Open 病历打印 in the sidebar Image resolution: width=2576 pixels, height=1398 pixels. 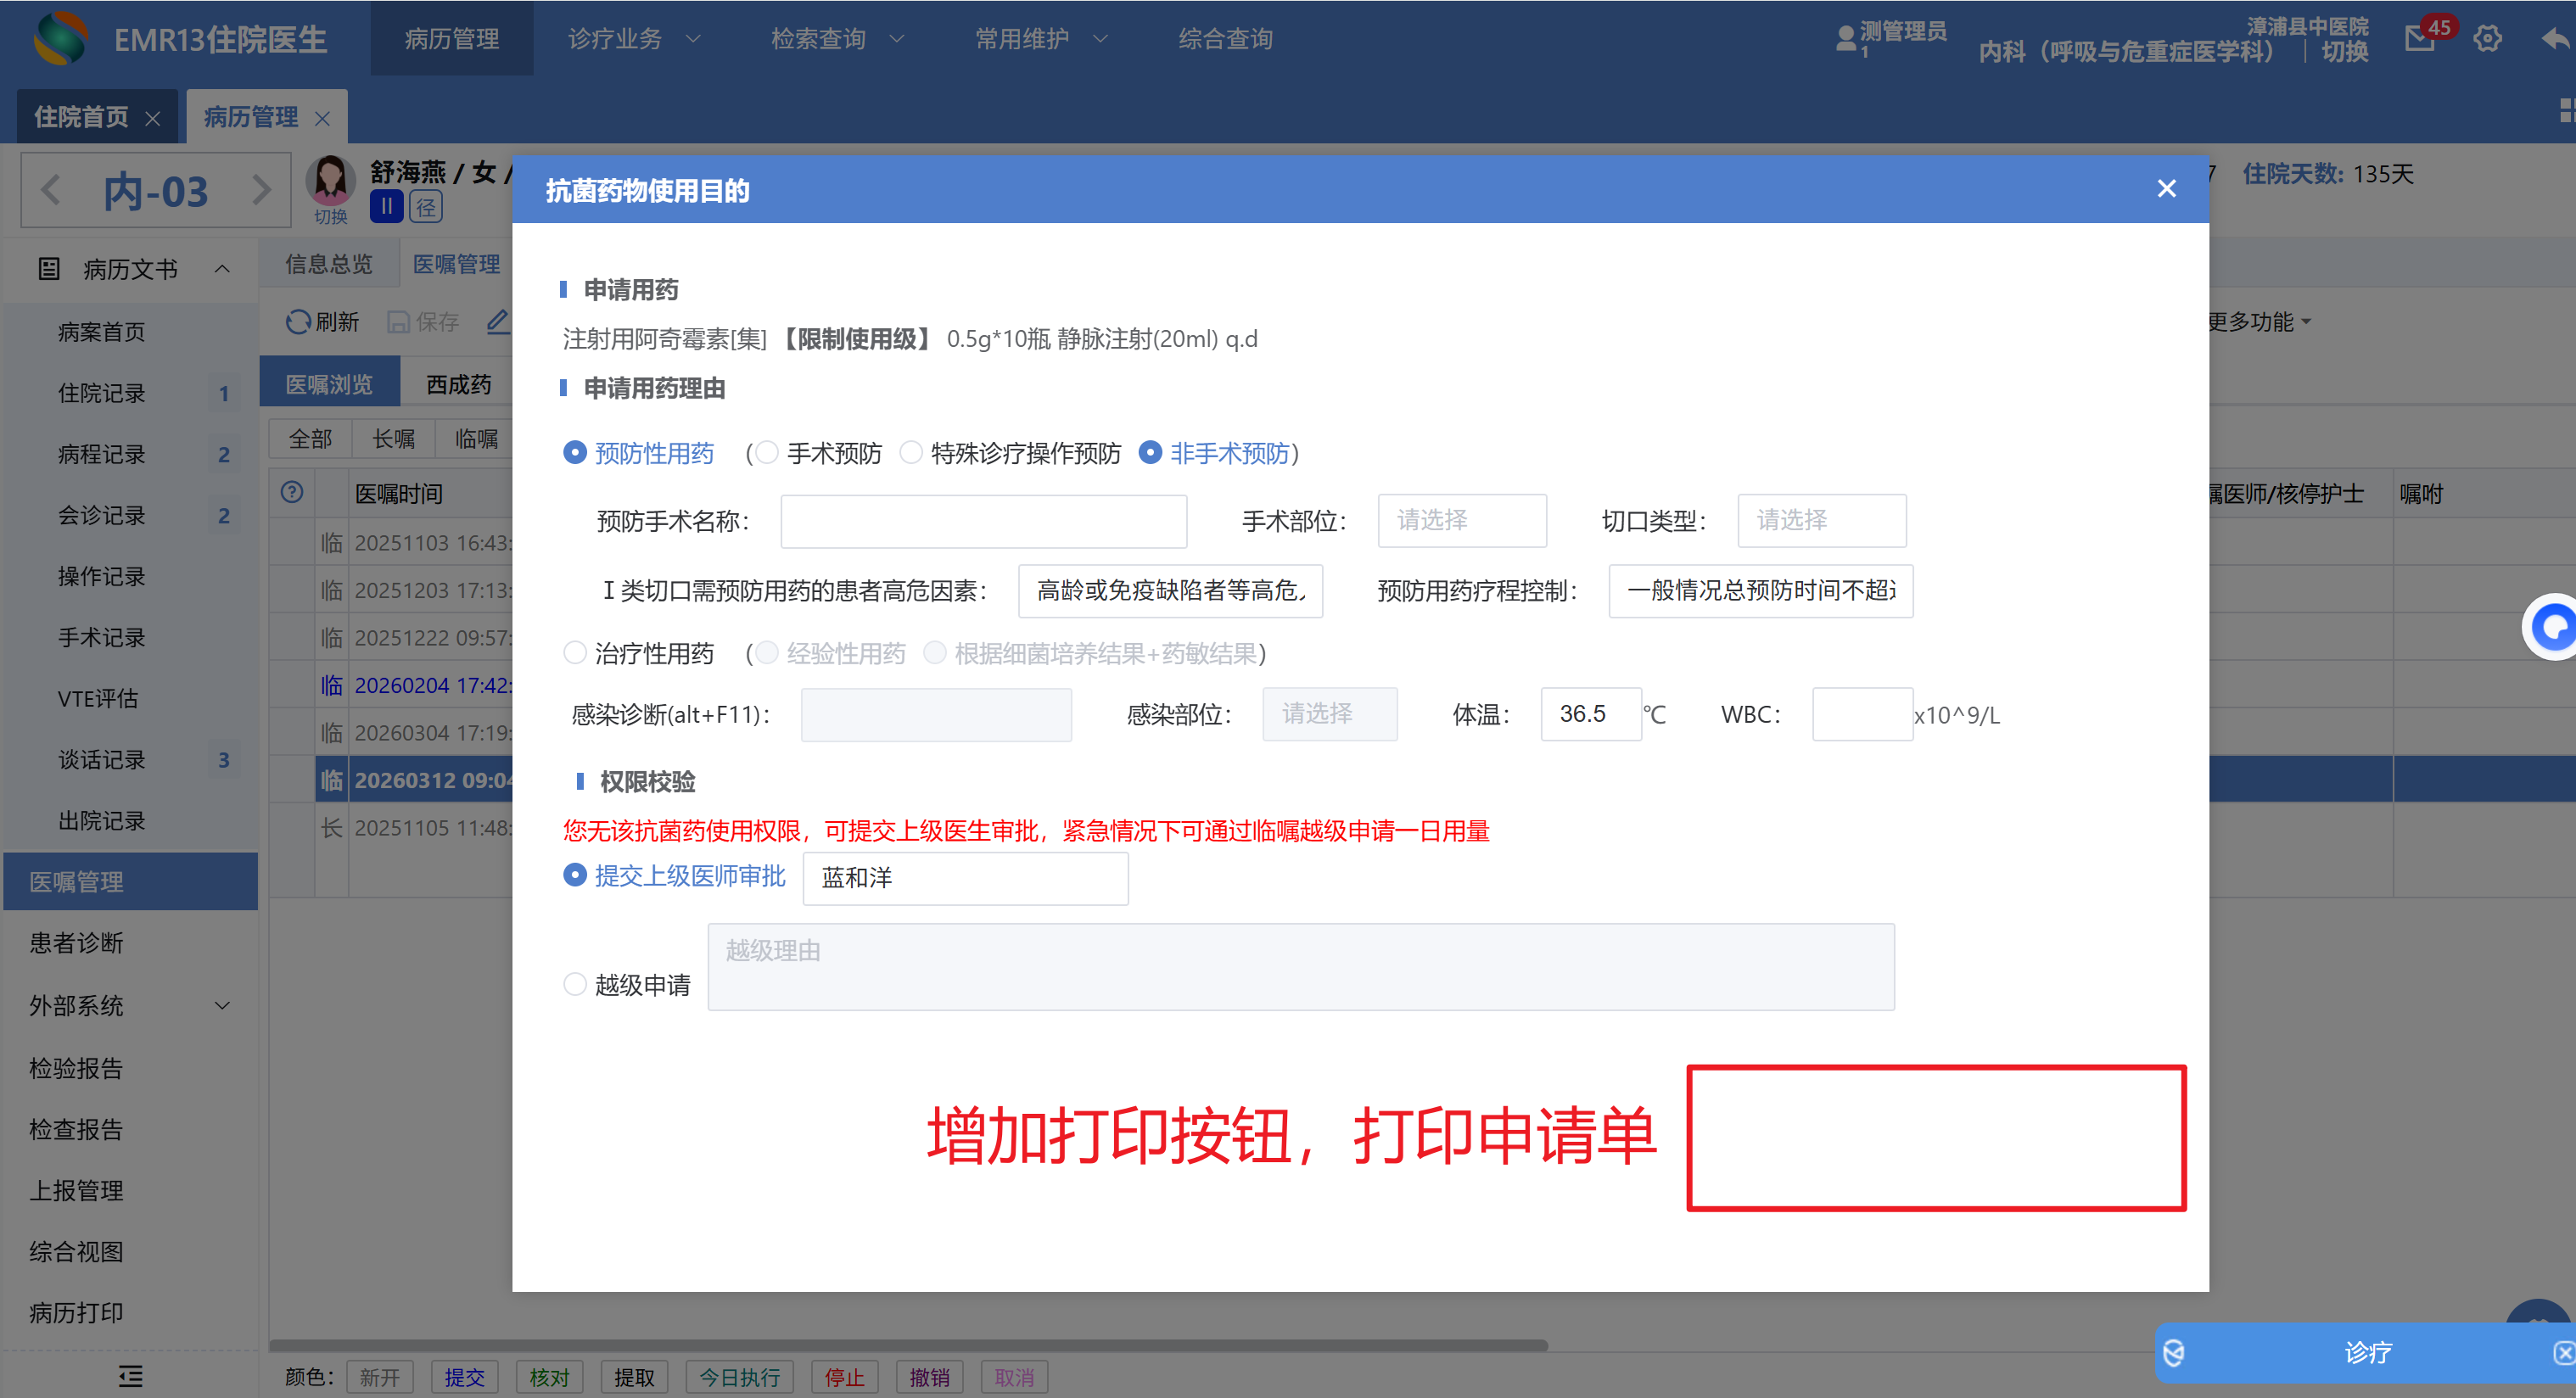click(77, 1312)
